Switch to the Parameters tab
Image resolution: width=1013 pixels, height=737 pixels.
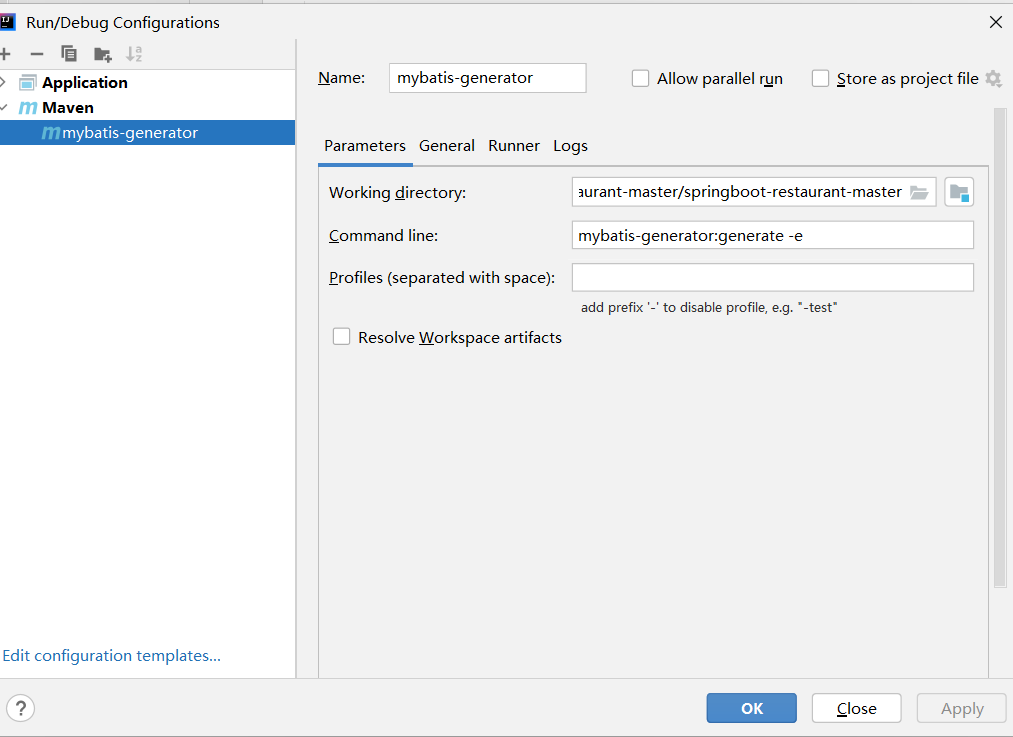365,146
